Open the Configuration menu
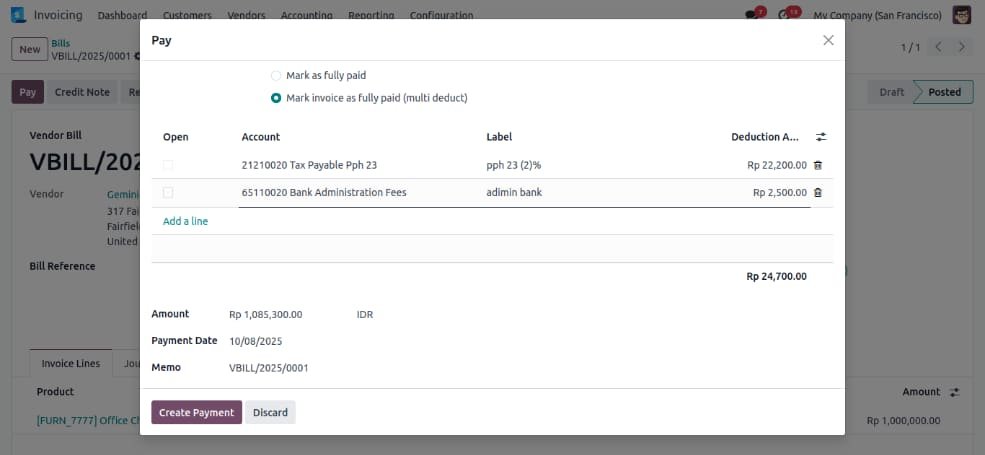The image size is (985, 455). point(442,15)
